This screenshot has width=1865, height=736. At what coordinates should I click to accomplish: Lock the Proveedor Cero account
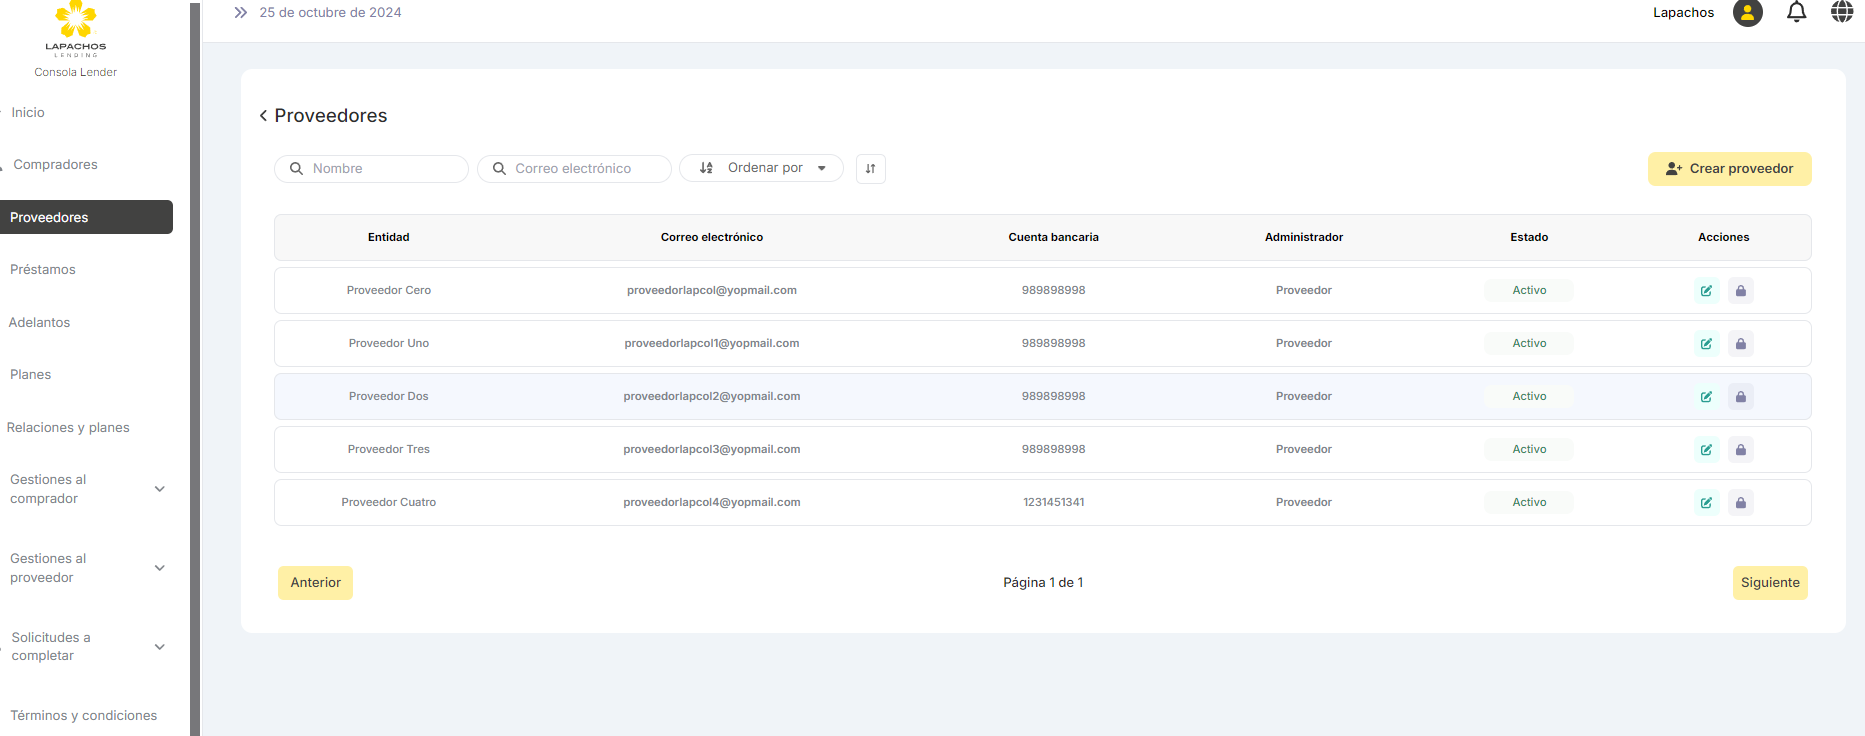1740,291
